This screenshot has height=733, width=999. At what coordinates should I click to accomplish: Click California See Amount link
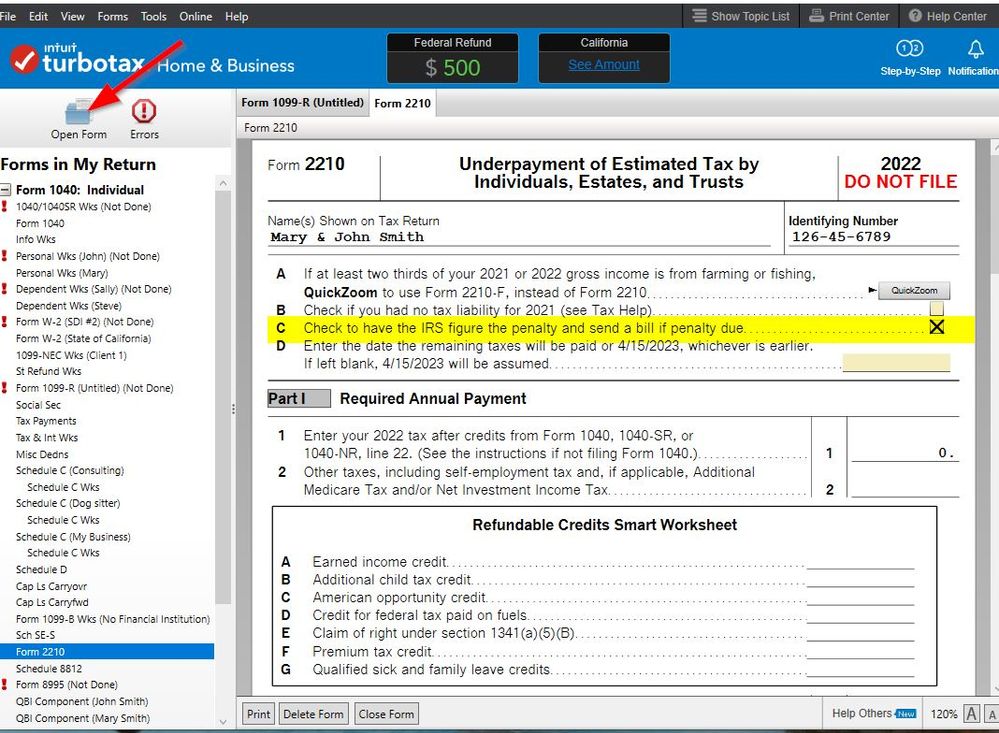pos(603,64)
